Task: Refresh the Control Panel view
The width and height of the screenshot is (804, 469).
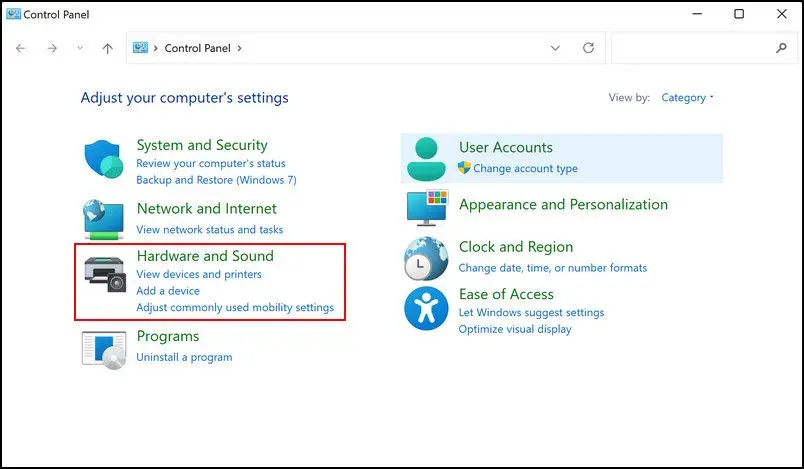Action: tap(589, 48)
